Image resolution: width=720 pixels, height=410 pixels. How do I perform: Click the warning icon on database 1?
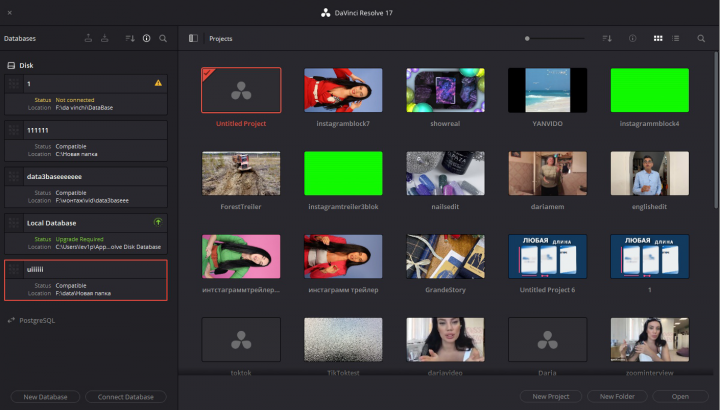(x=158, y=83)
